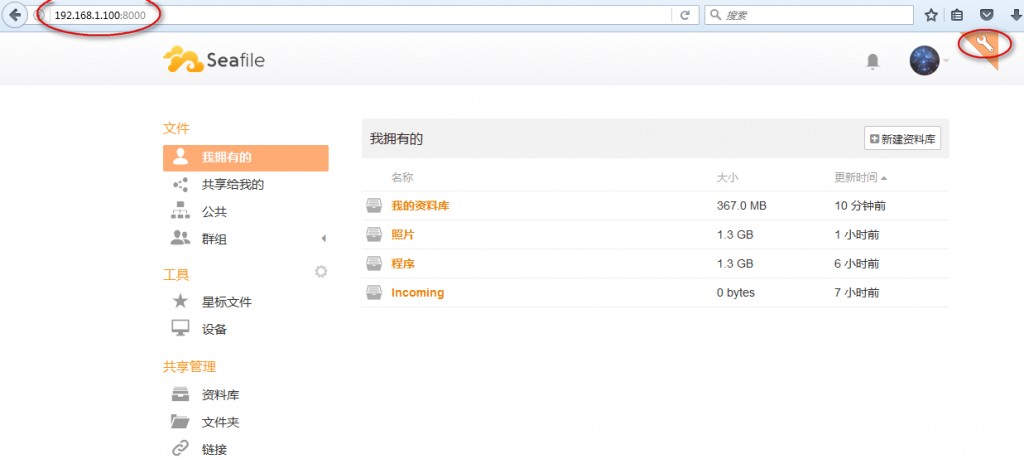Open 共享给我的 sidebar item
The width and height of the screenshot is (1024, 459).
pos(232,185)
